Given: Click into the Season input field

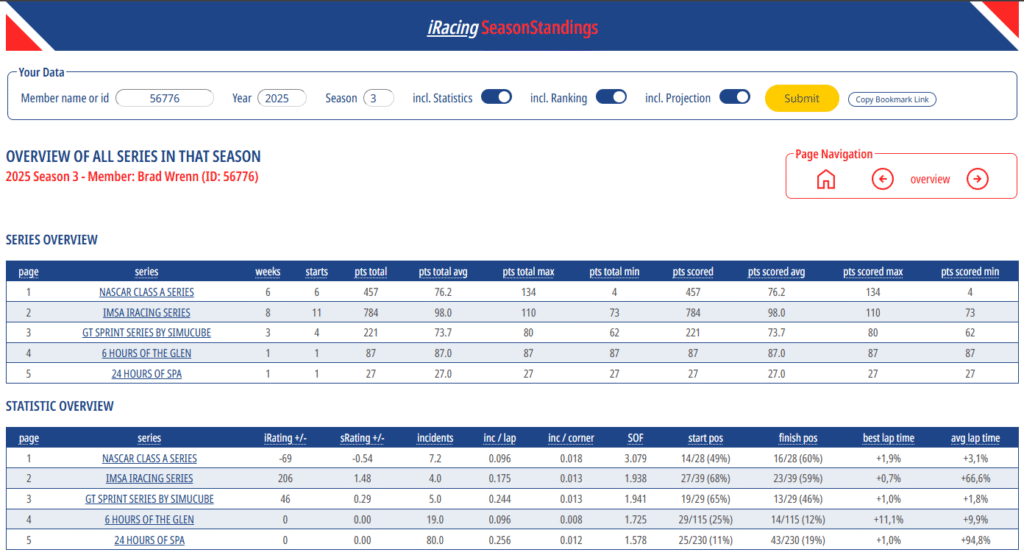Looking at the screenshot, I should coord(378,98).
